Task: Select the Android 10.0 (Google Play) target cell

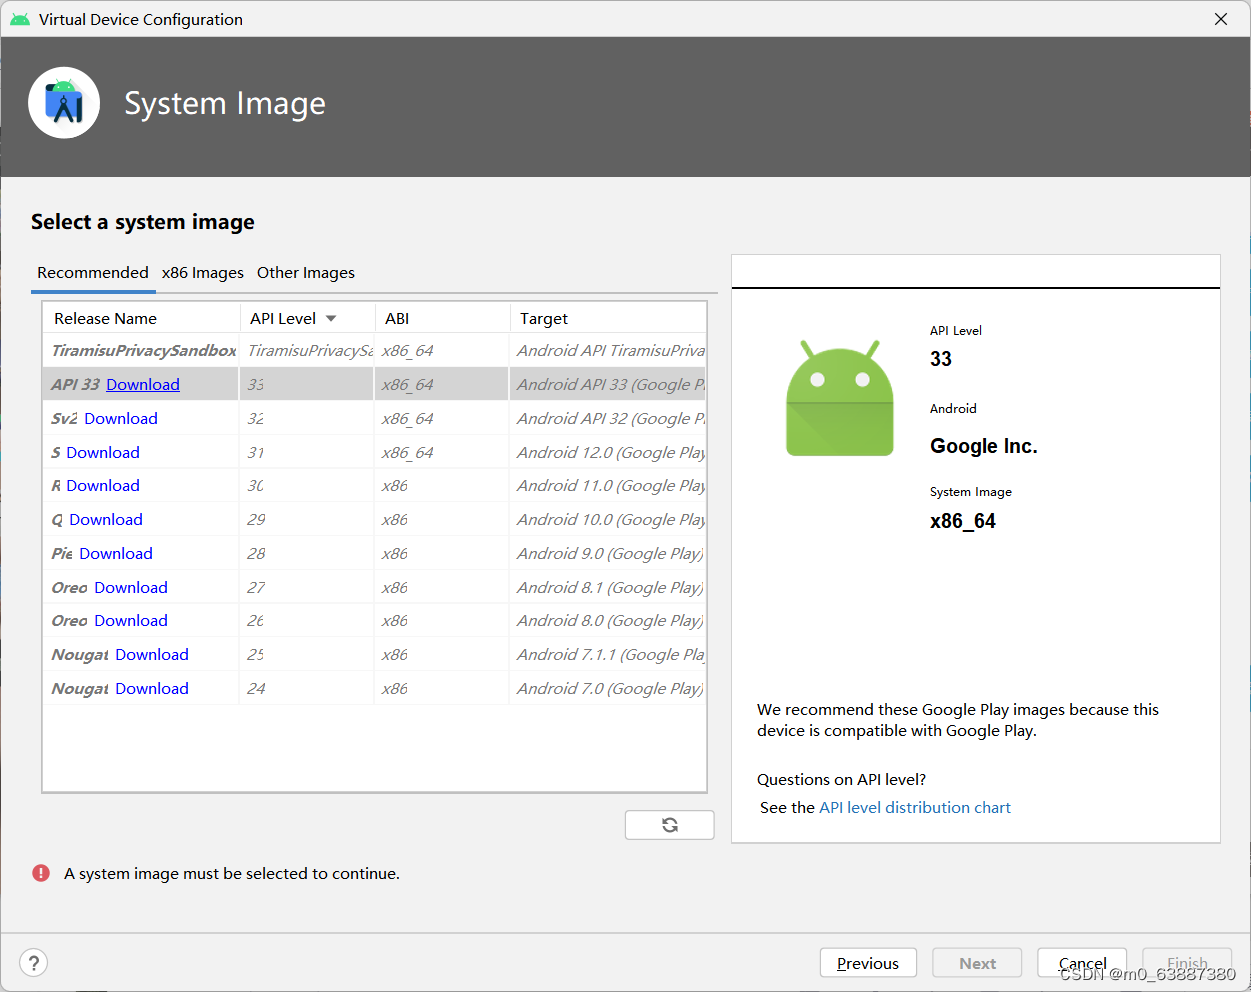Action: 608,520
